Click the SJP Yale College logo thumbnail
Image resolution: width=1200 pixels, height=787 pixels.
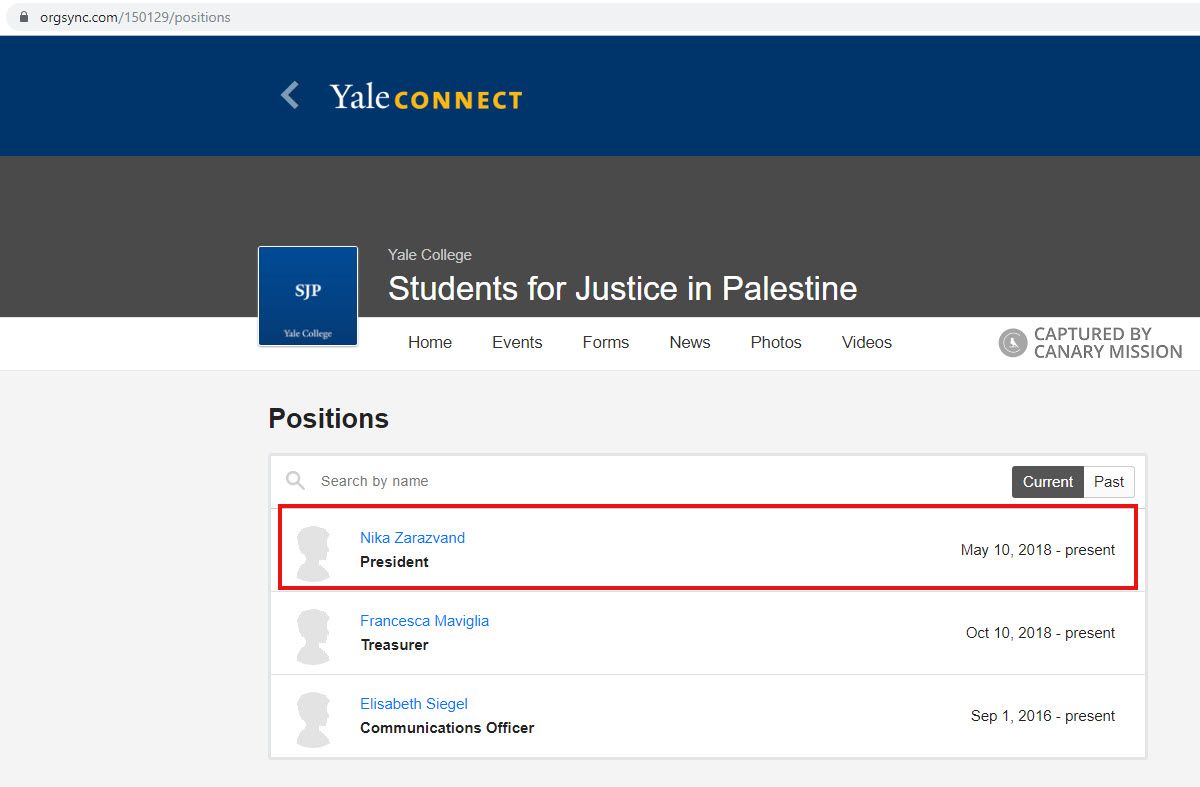tap(308, 296)
